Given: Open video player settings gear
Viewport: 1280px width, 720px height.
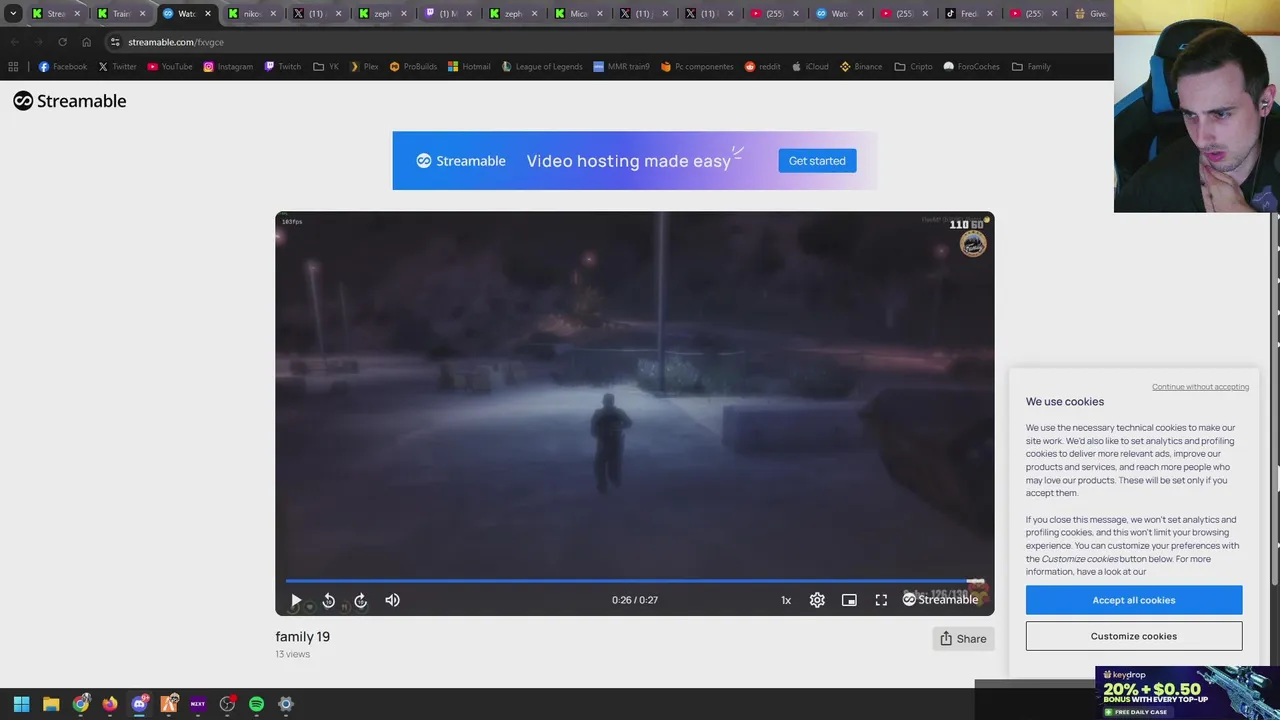Looking at the screenshot, I should (817, 600).
